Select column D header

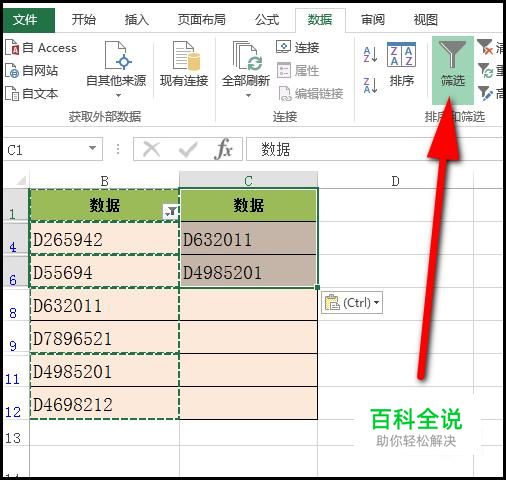point(395,180)
